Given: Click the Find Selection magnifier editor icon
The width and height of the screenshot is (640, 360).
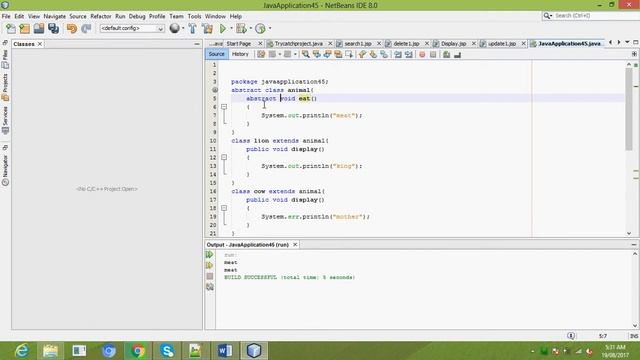Looking at the screenshot, I should 305,54.
